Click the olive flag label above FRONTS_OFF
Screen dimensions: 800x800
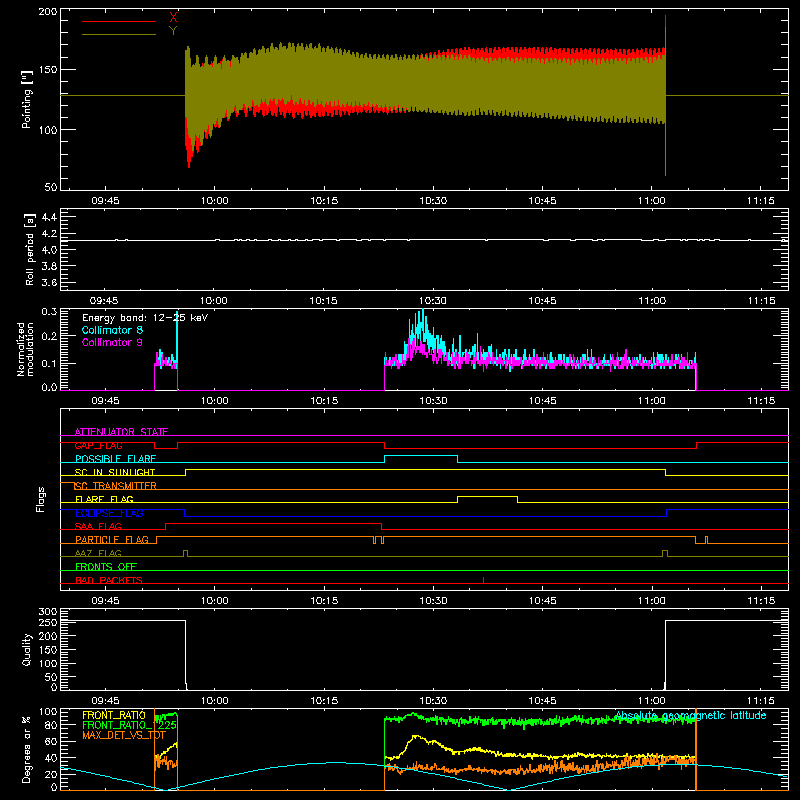[98, 553]
